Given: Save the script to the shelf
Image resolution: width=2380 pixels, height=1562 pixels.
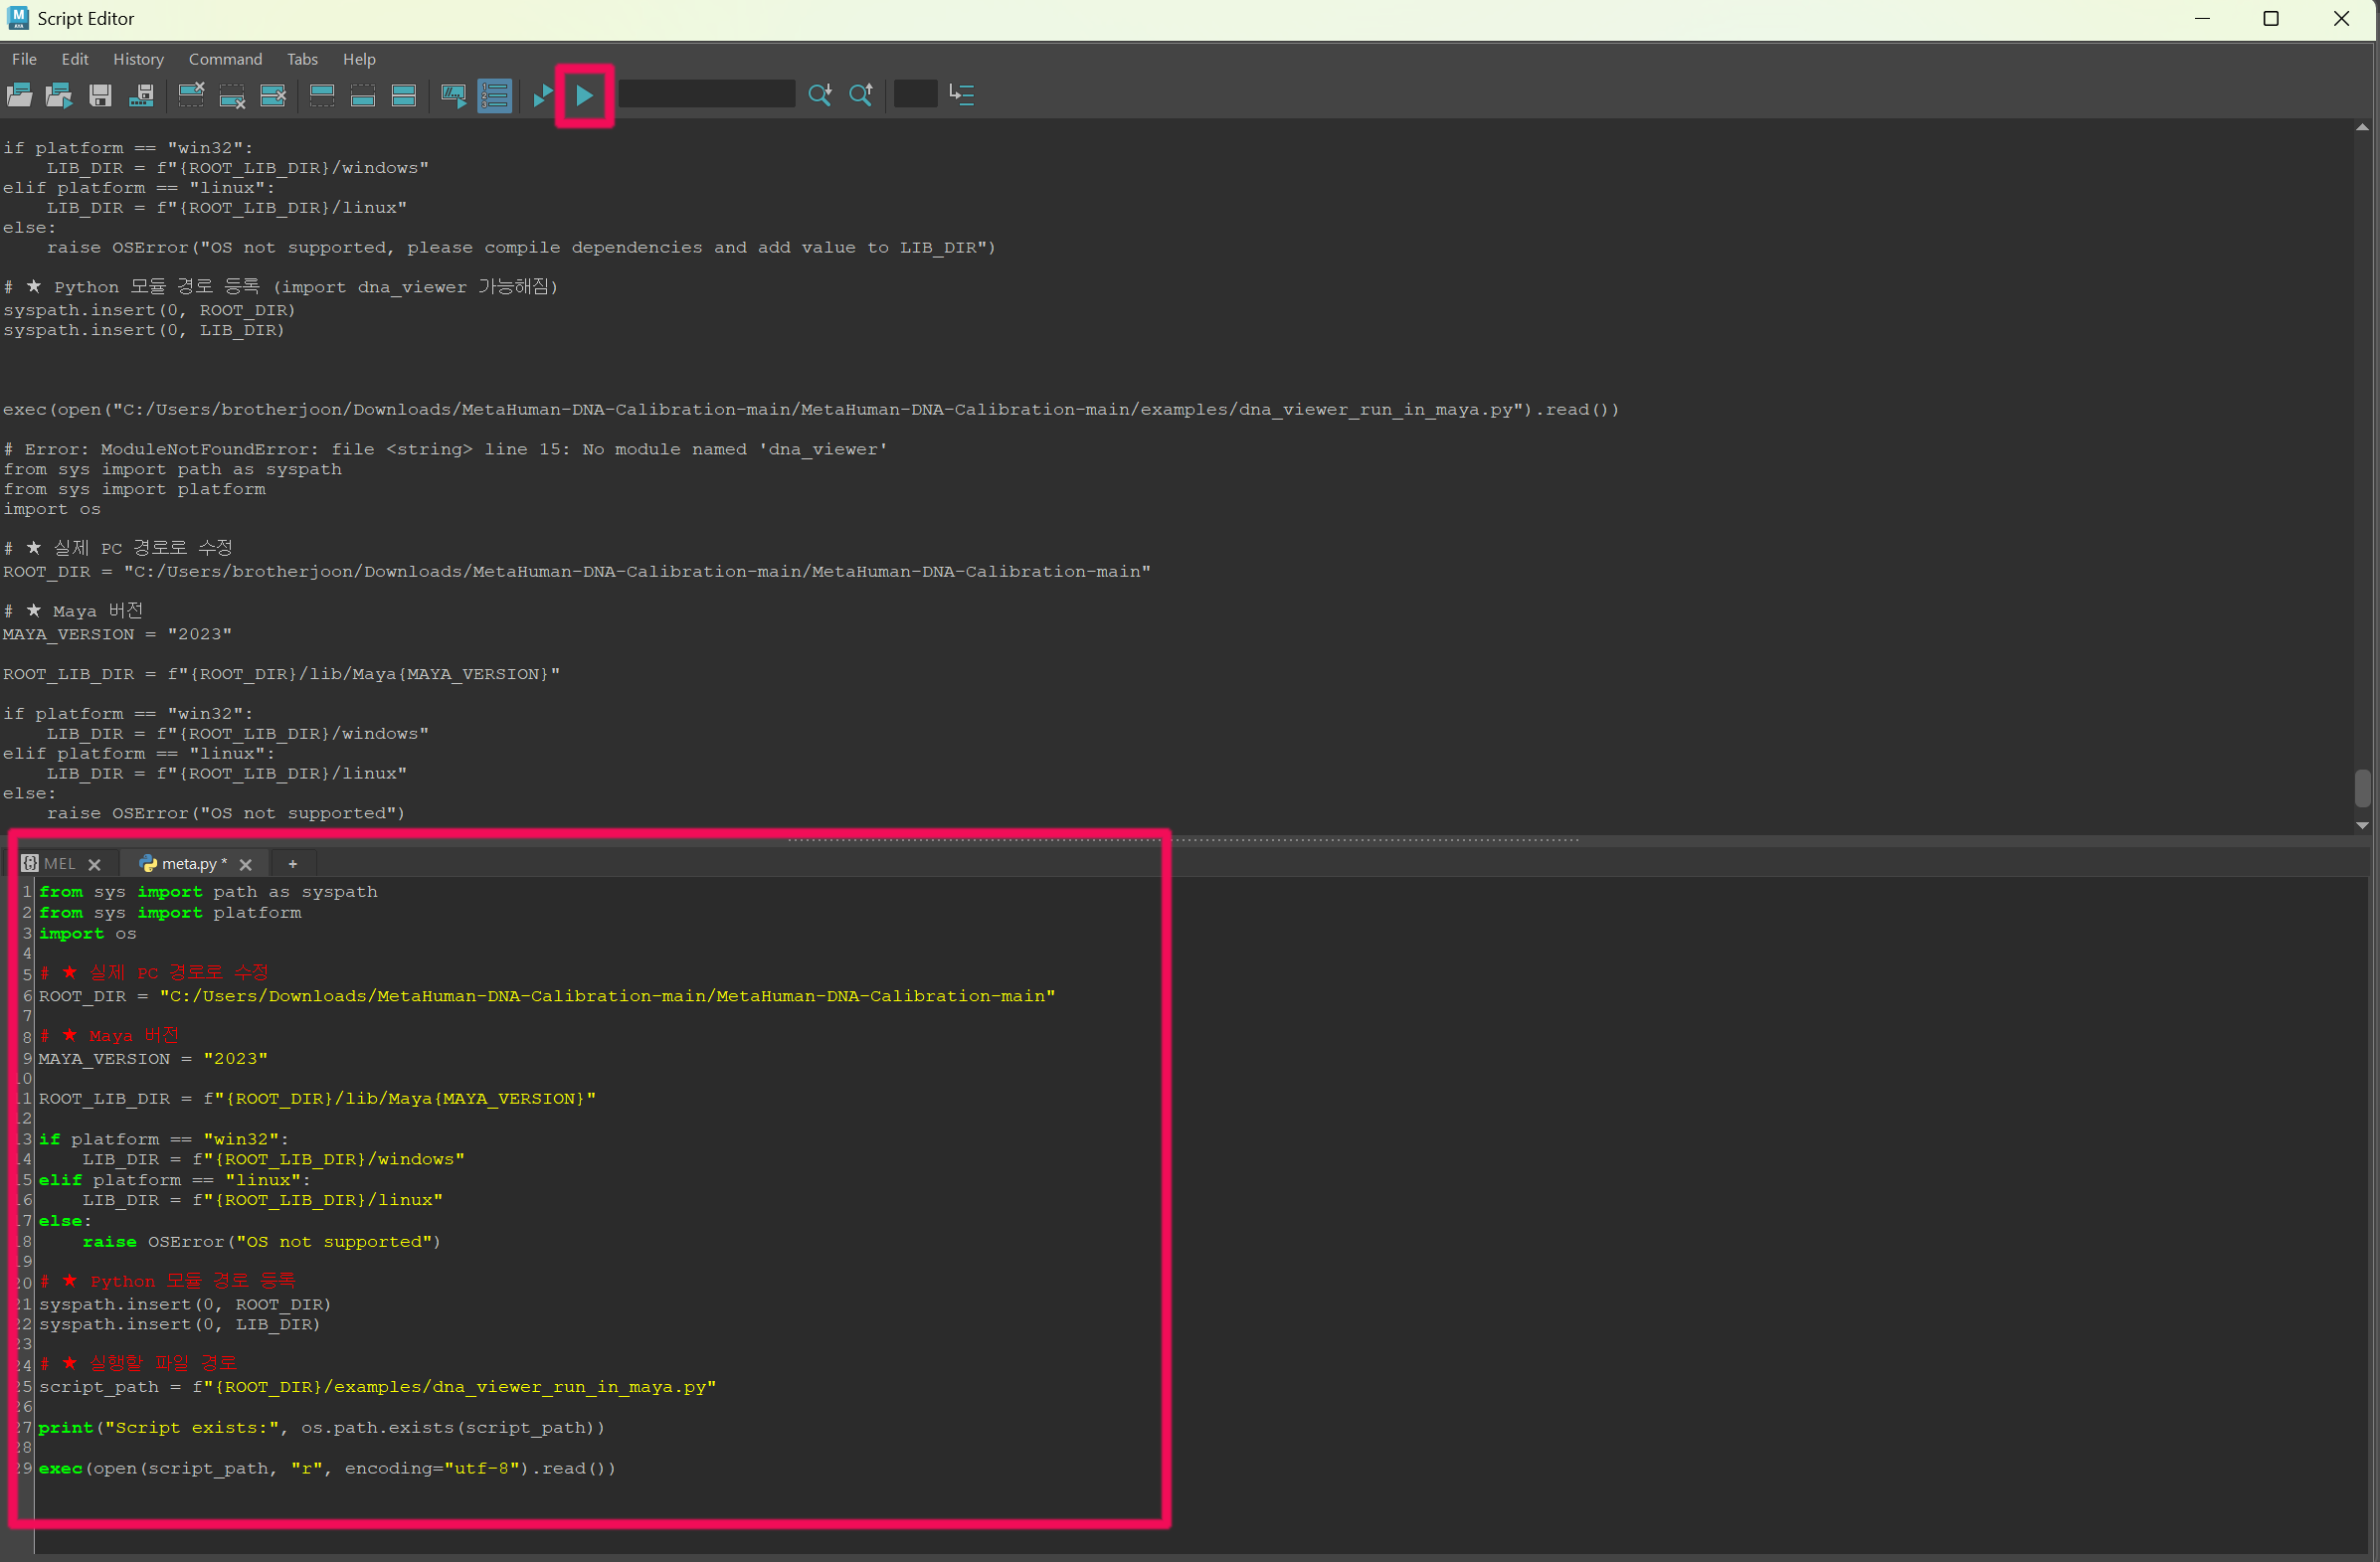Looking at the screenshot, I should click(x=141, y=95).
